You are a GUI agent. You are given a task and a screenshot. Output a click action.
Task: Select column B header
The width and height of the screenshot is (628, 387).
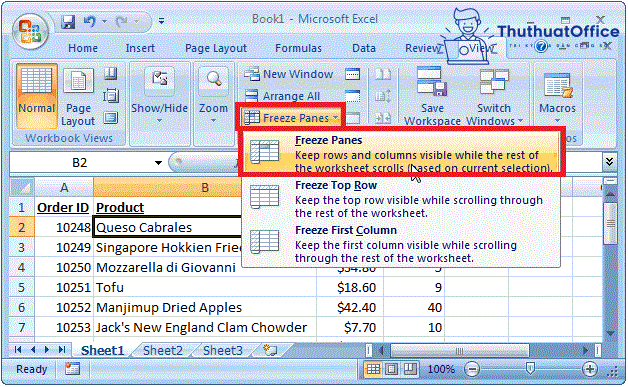(x=204, y=187)
